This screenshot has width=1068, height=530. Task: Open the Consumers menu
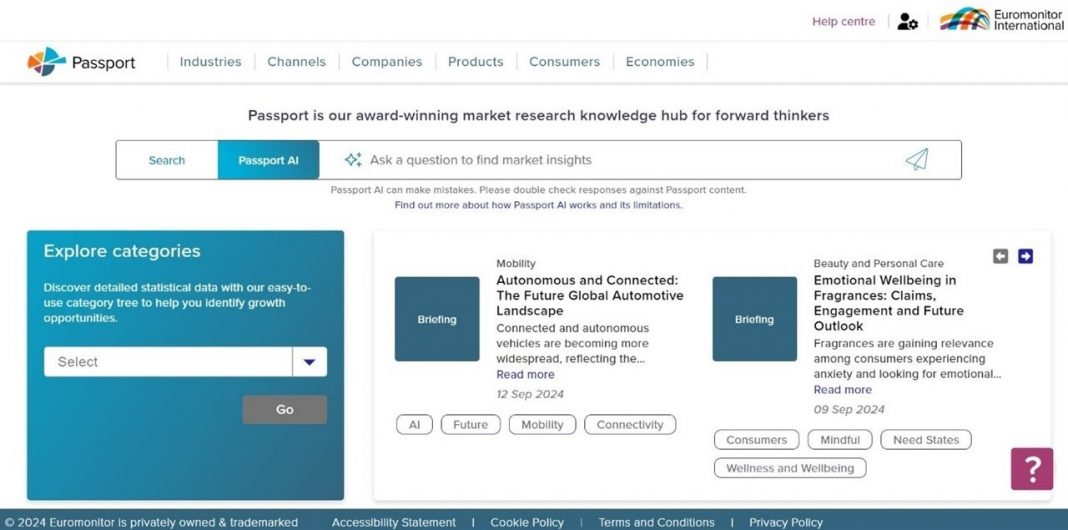pyautogui.click(x=565, y=62)
